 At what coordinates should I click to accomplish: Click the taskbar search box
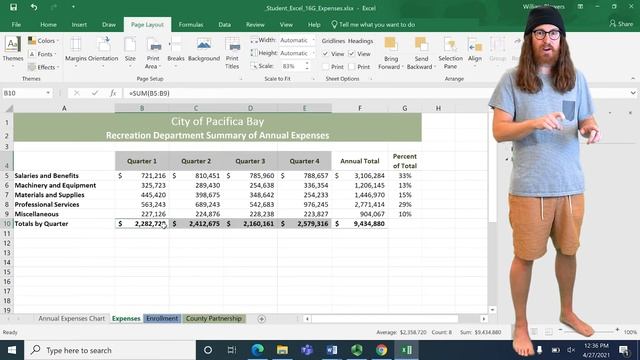point(110,350)
